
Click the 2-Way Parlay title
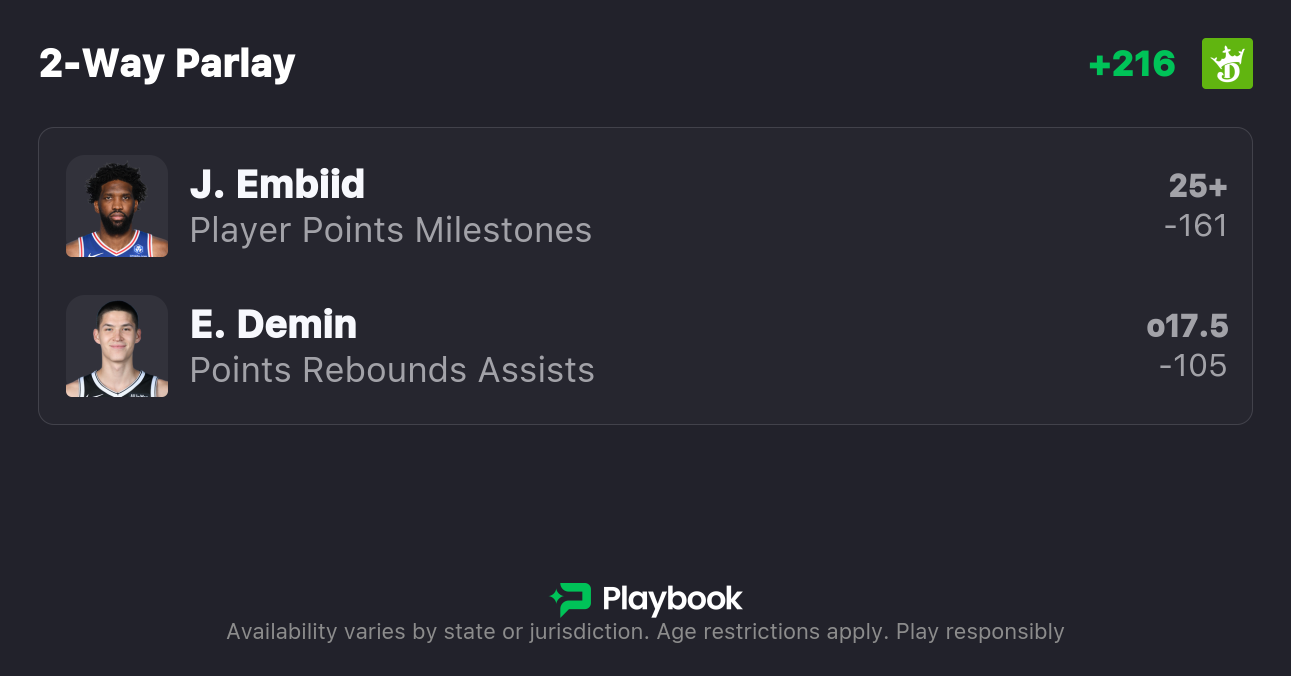(167, 64)
